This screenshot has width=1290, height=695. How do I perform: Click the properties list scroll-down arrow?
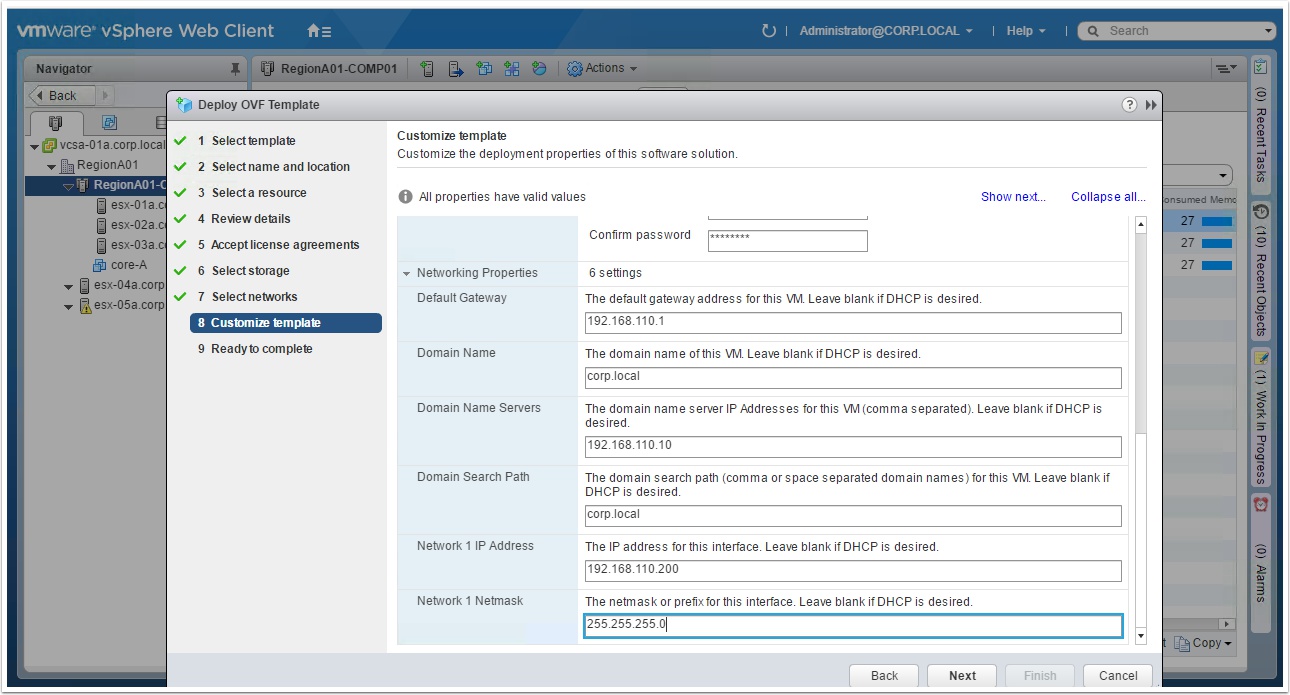[x=1141, y=634]
